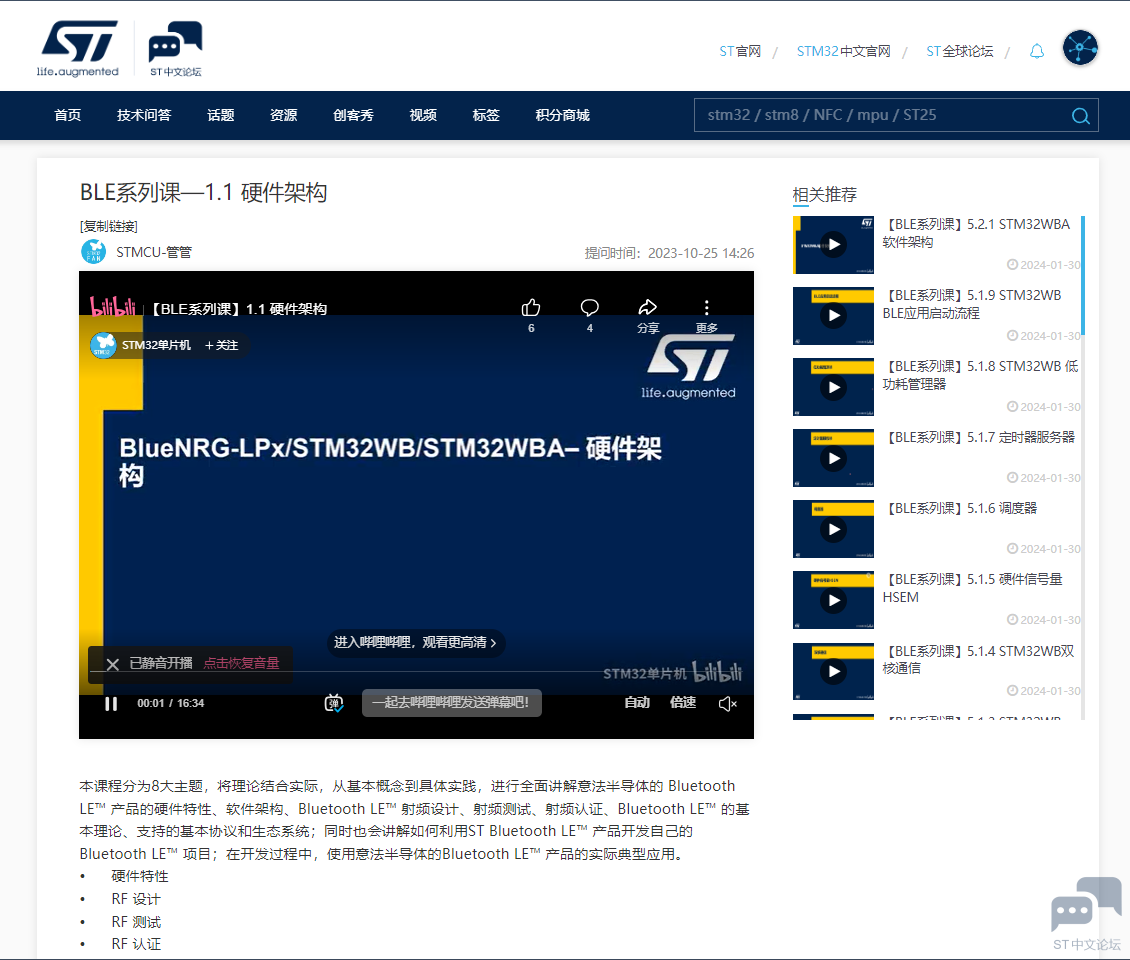Play 5.1.9 STM32WB BLE应用启动流程 thumbnail
1130x960 pixels.
[x=833, y=316]
